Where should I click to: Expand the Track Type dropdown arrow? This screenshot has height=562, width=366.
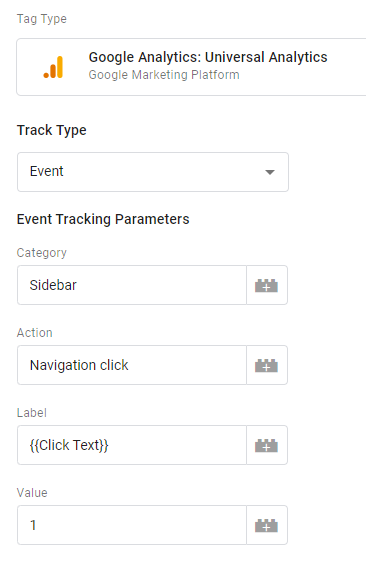270,172
